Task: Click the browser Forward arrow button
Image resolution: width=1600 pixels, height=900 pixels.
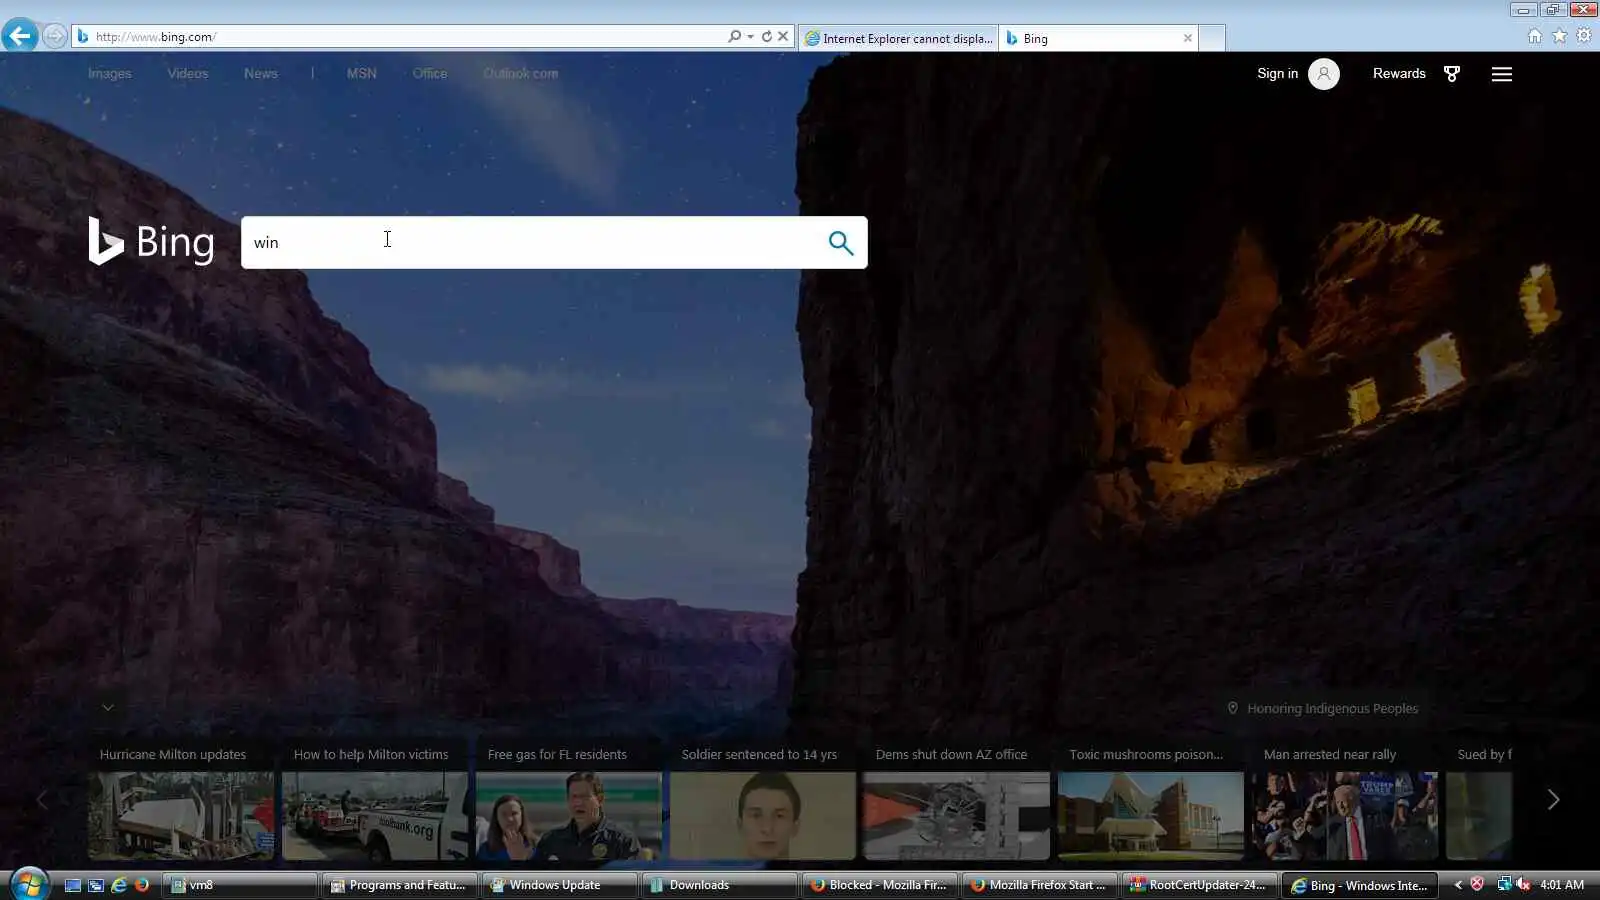Action: (55, 36)
